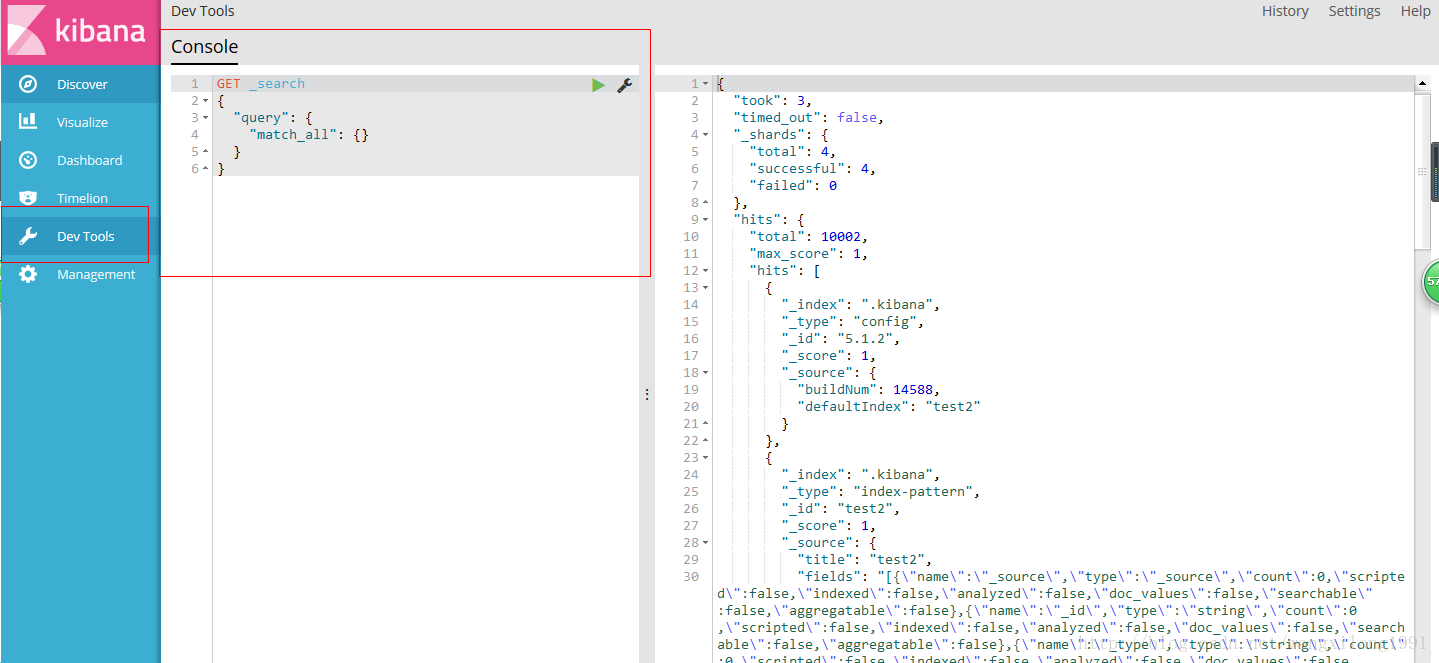Collapse the request body fold arrow on line 2
The width and height of the screenshot is (1439, 663).
[205, 101]
